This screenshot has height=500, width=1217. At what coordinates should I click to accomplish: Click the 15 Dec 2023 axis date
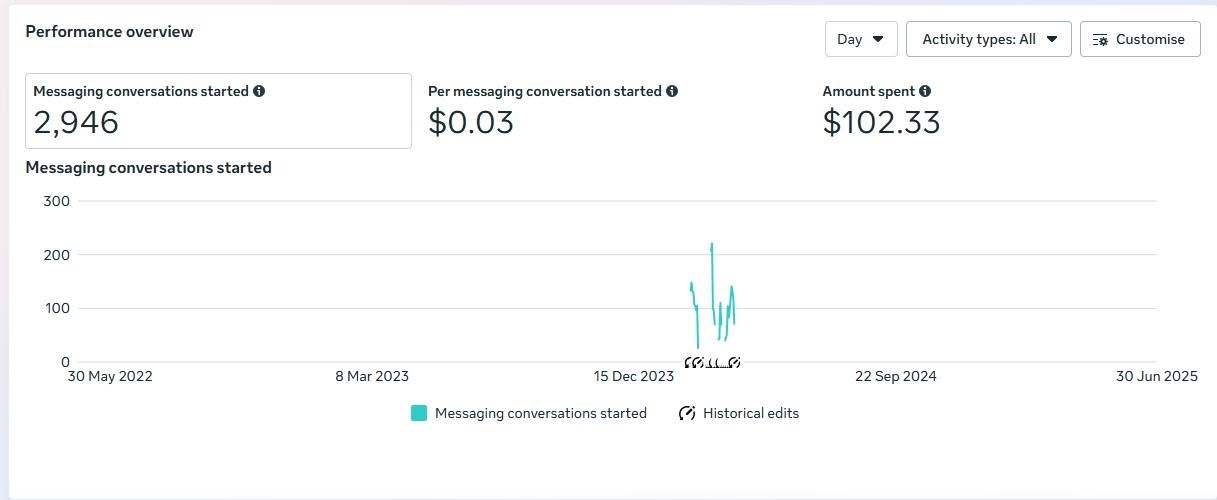click(634, 377)
